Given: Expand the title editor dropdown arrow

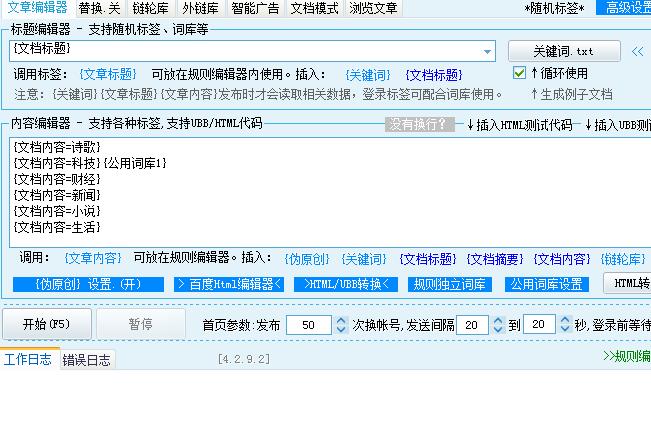Looking at the screenshot, I should point(487,51).
